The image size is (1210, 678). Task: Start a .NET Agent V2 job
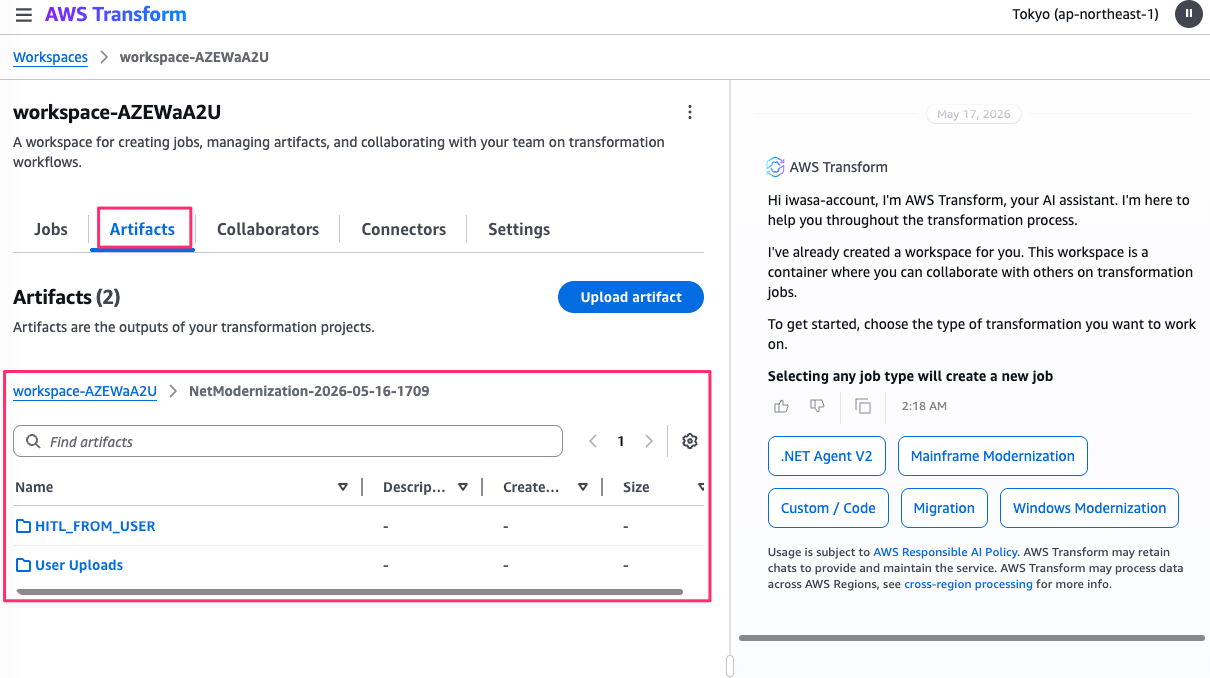tap(827, 456)
